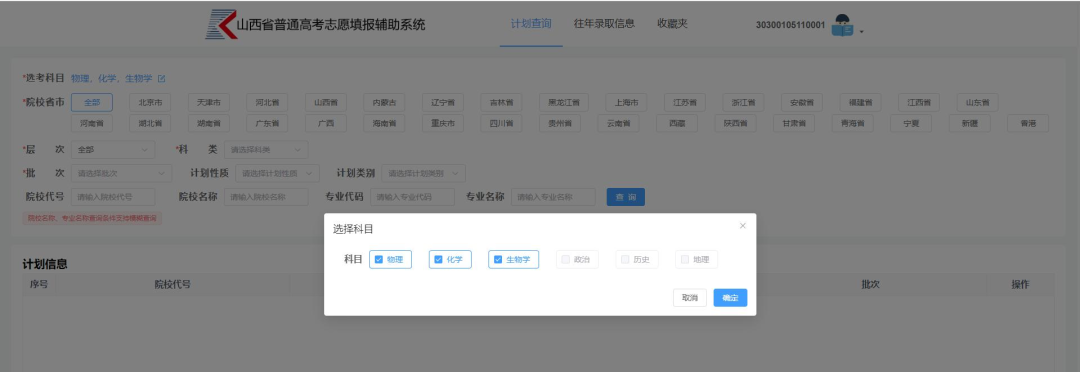Select 海南省 province filter
This screenshot has width=1080, height=372.
pyautogui.click(x=384, y=123)
